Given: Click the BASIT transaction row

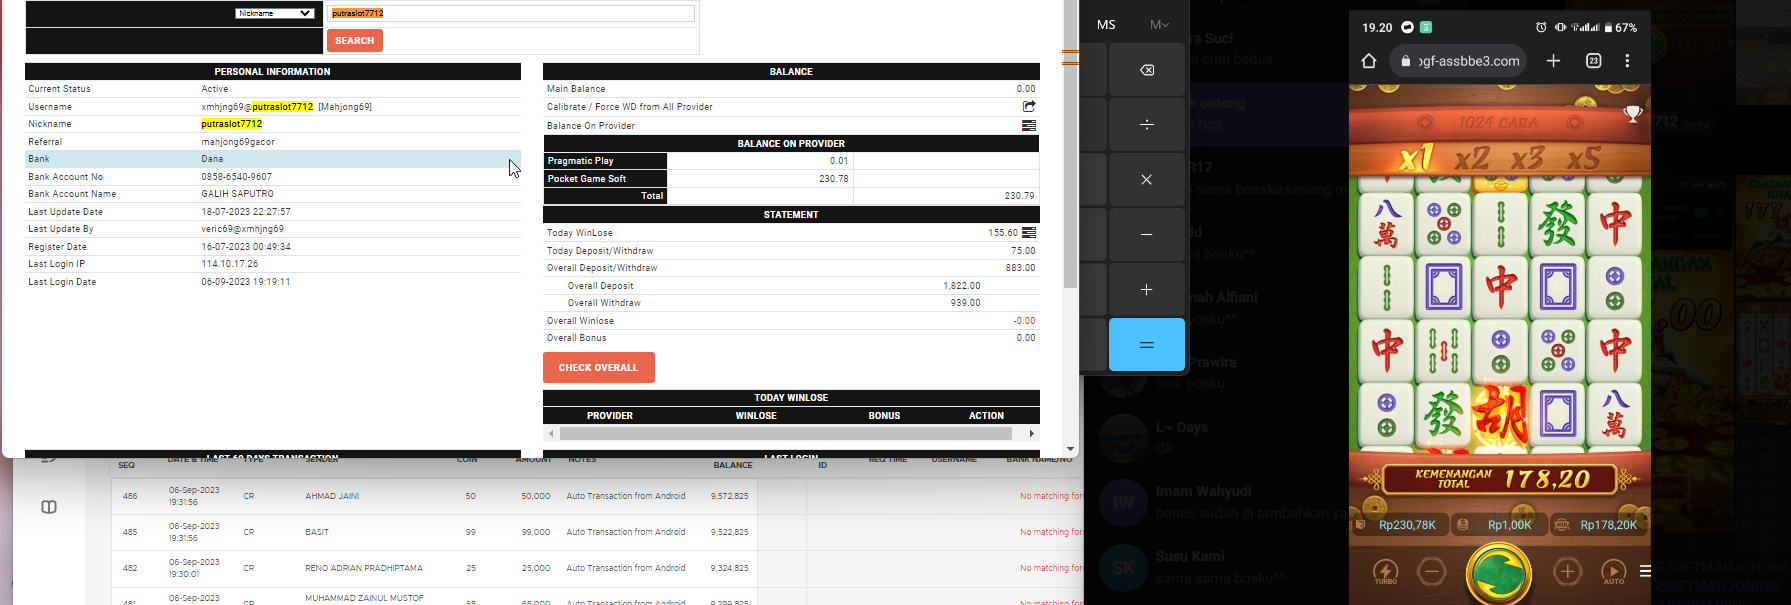Looking at the screenshot, I should point(597,532).
